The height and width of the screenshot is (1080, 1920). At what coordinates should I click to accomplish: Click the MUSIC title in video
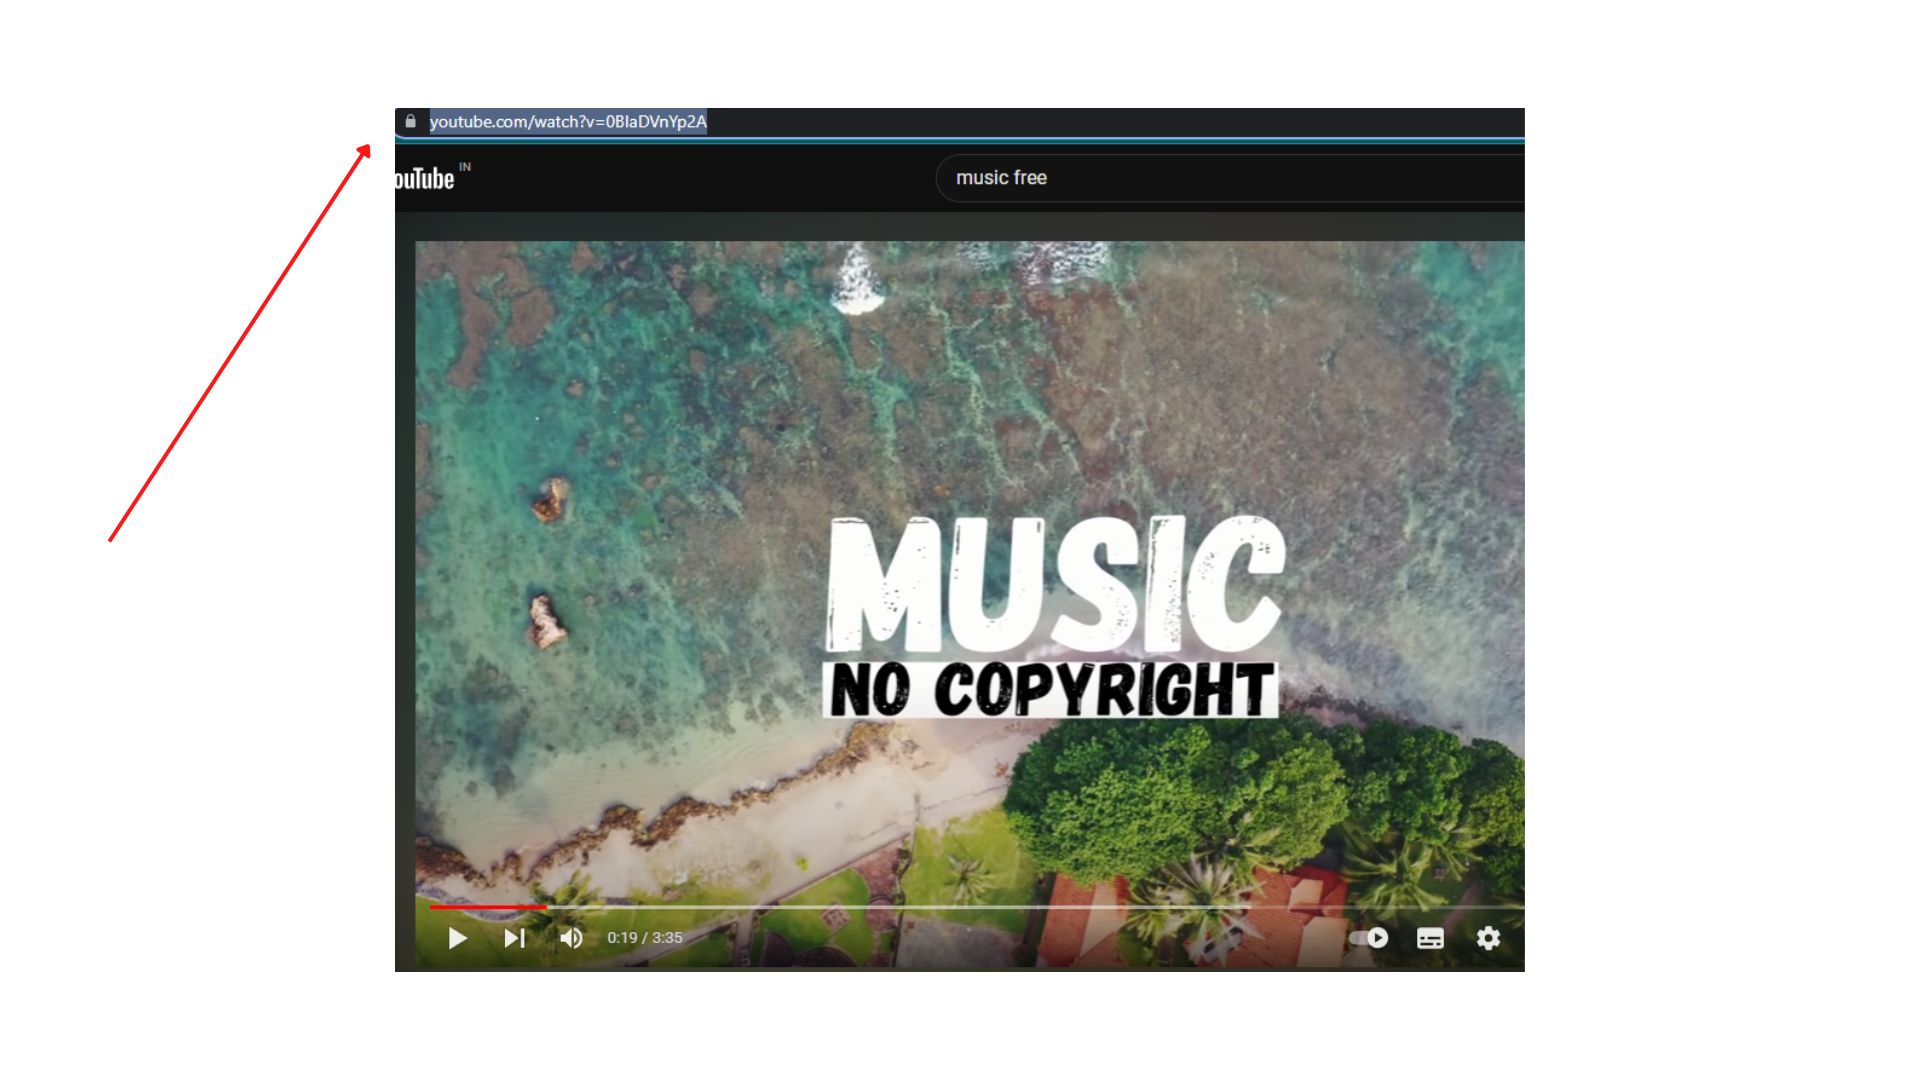coord(1055,585)
